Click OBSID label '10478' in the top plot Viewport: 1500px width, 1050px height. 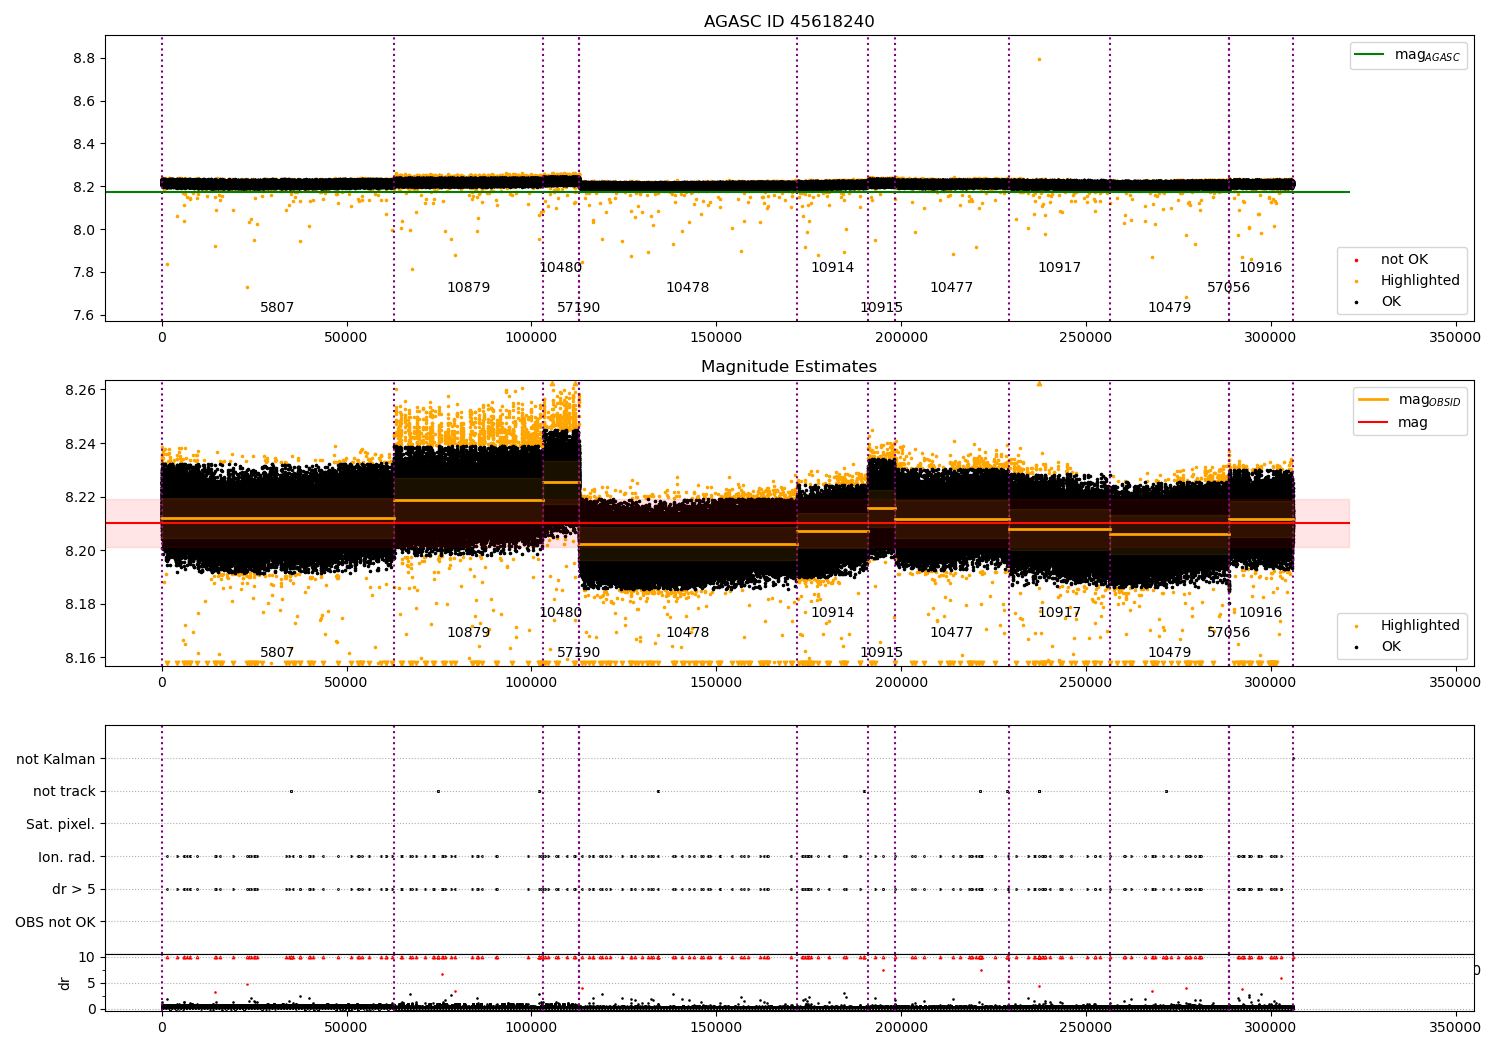[687, 288]
